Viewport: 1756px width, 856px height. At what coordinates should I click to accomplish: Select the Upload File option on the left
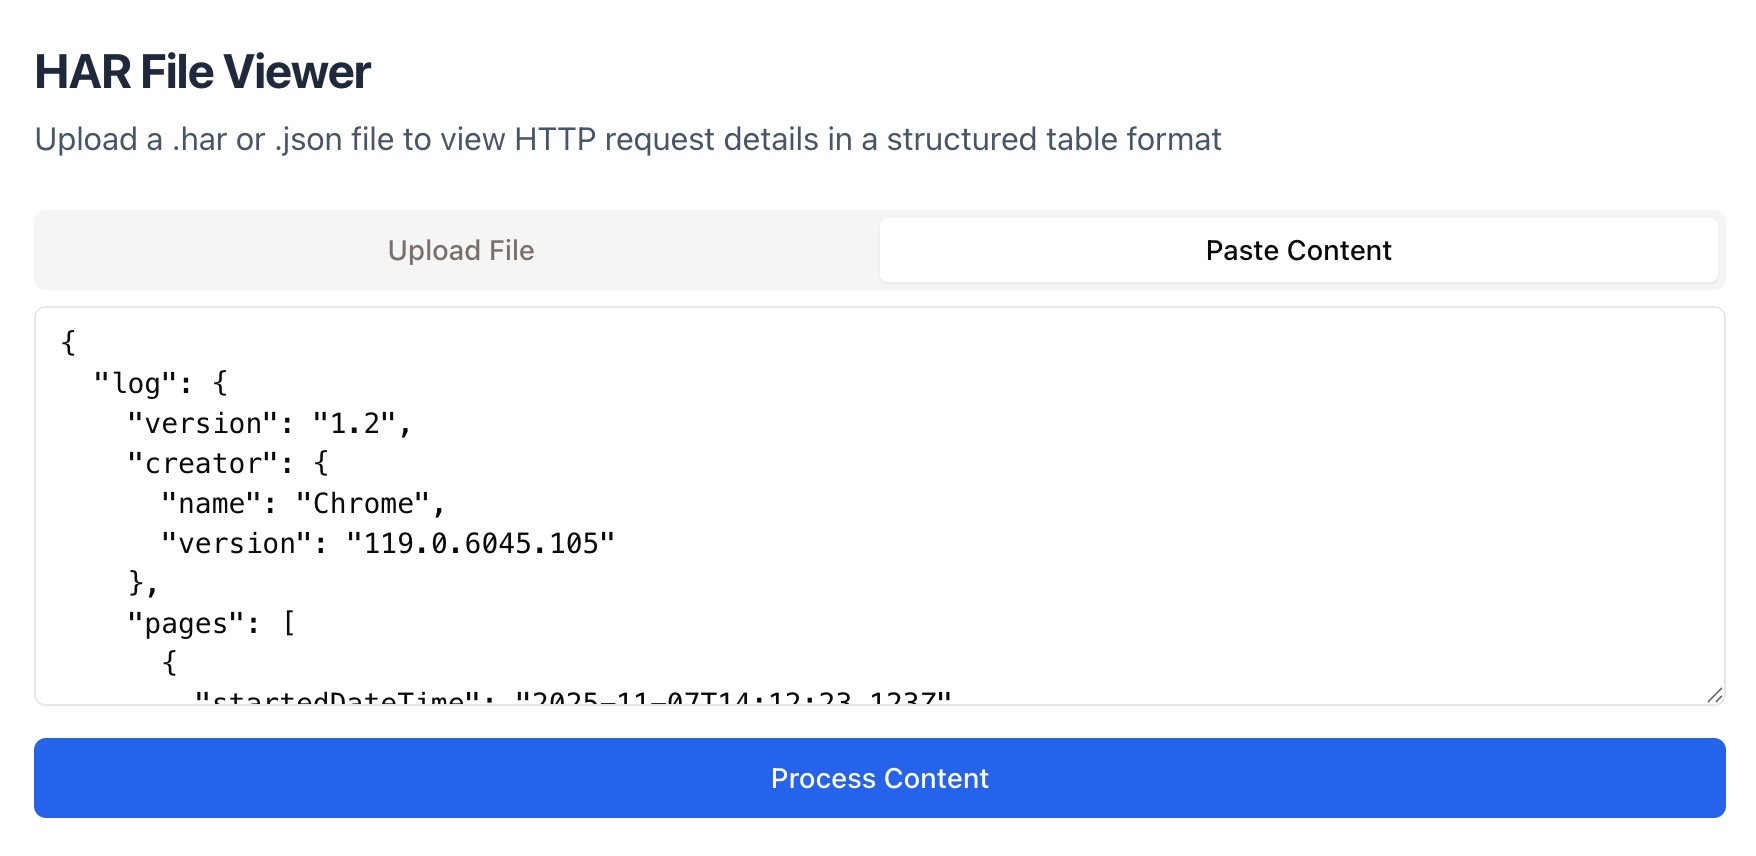pos(460,250)
